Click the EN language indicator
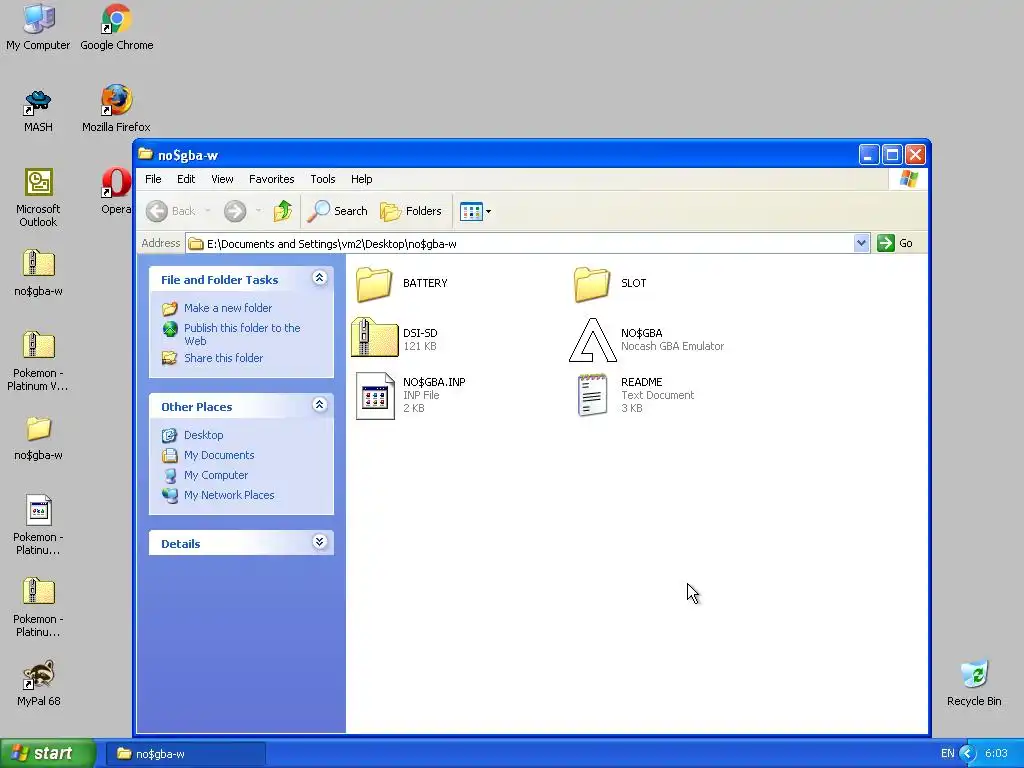 pos(948,754)
